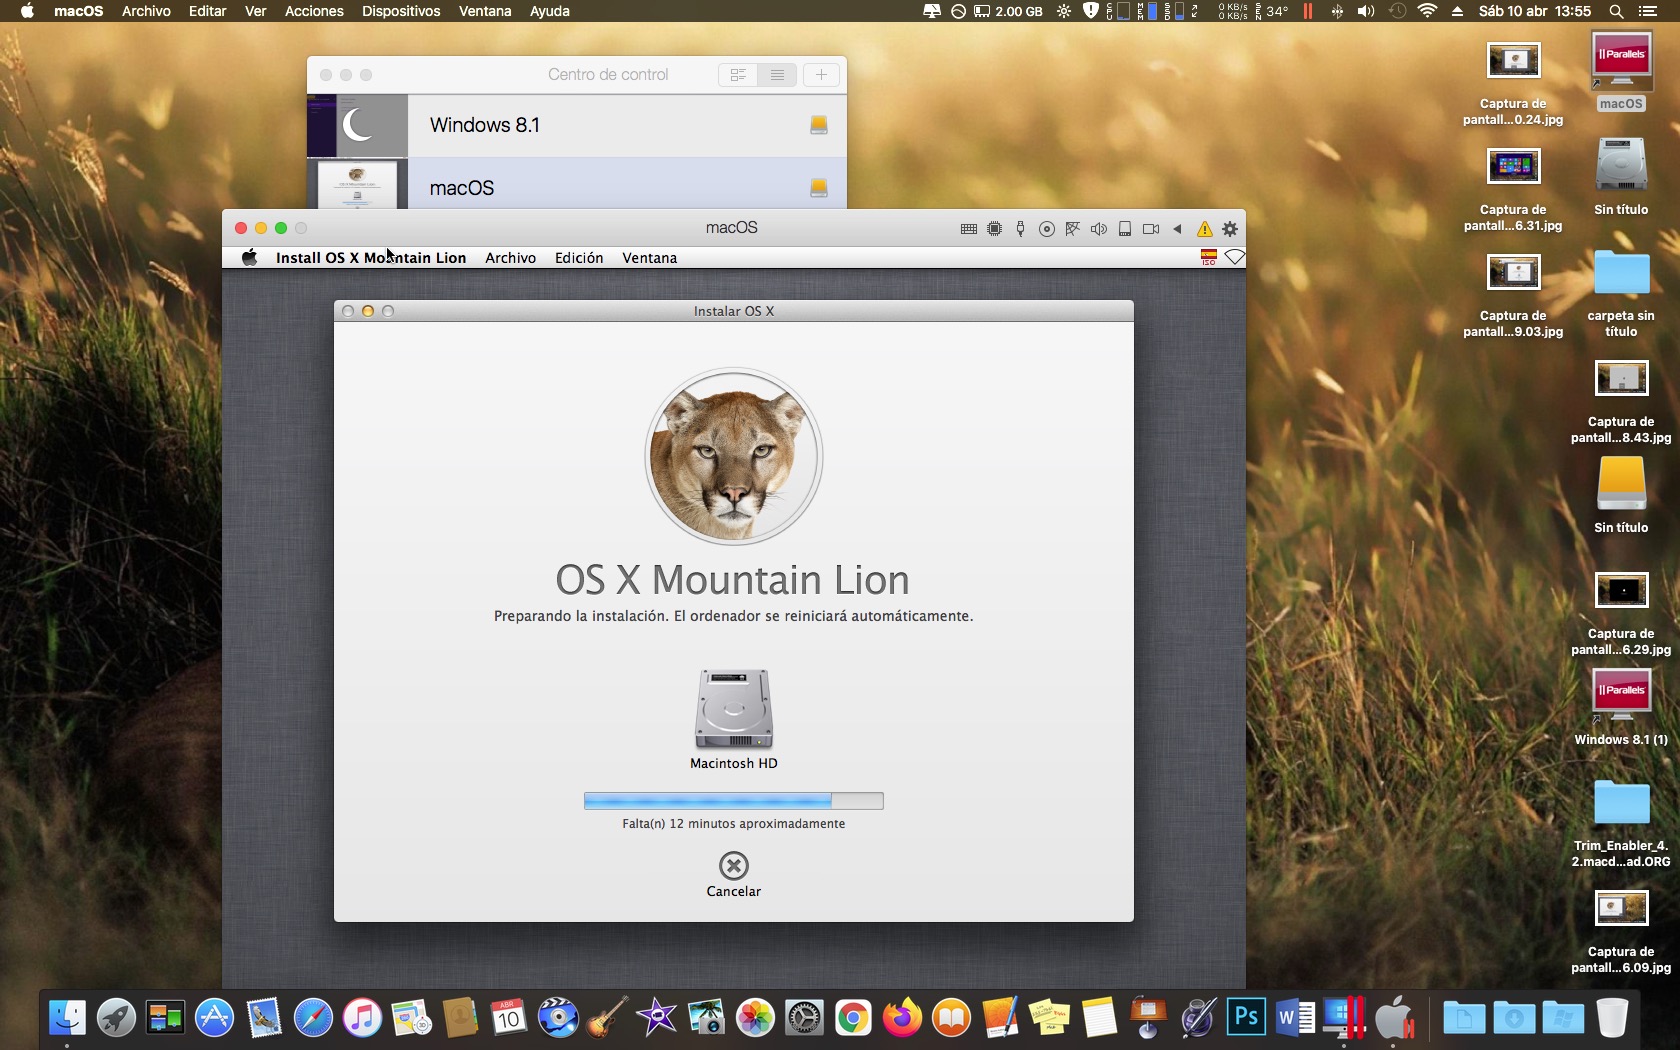This screenshot has width=1680, height=1050.
Task: Click the sound speaker icon in VM toolbar
Action: click(1098, 229)
